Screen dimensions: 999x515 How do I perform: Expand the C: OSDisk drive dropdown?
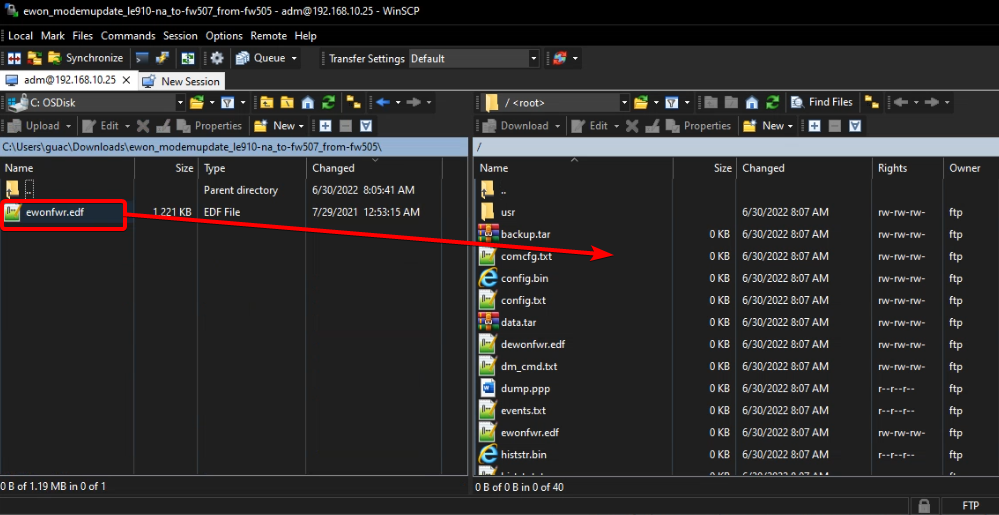tap(180, 102)
